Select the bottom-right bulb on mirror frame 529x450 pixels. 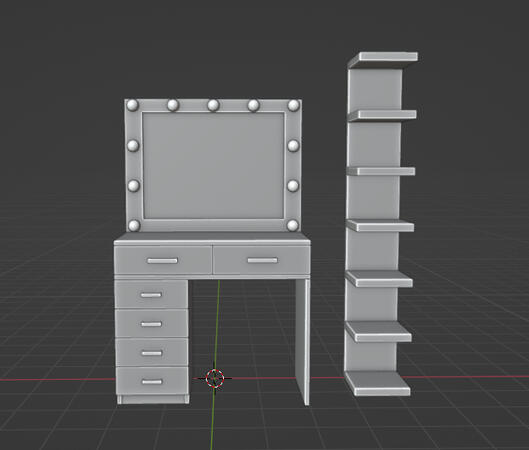tap(293, 225)
